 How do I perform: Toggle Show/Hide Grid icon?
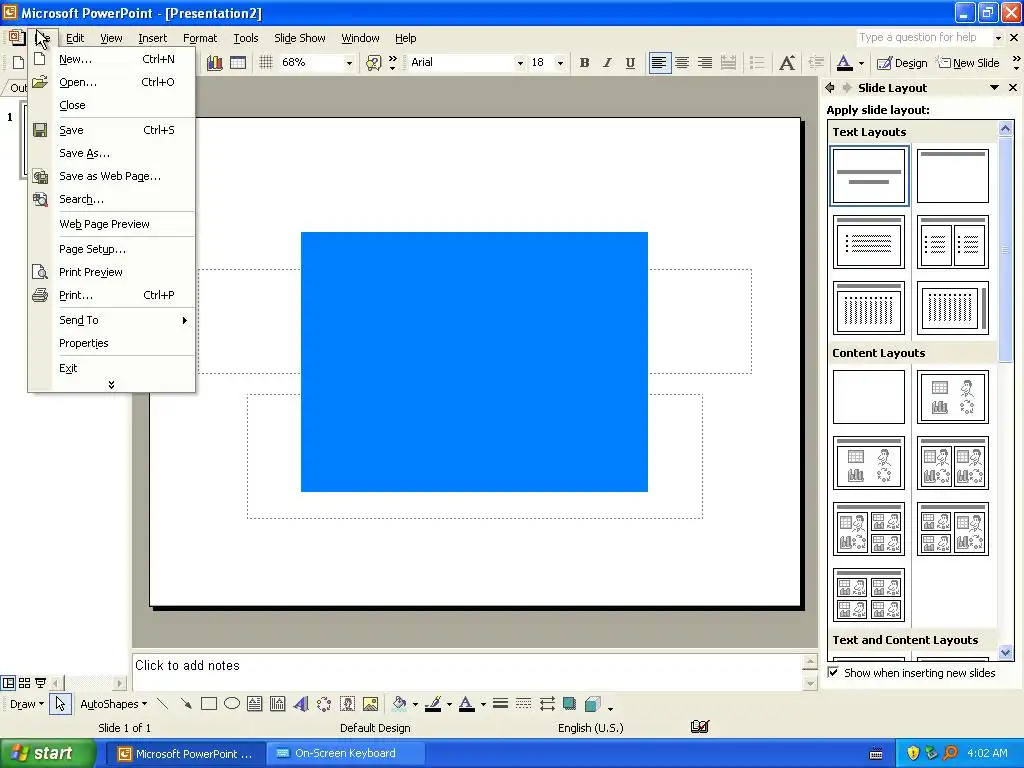(x=265, y=63)
